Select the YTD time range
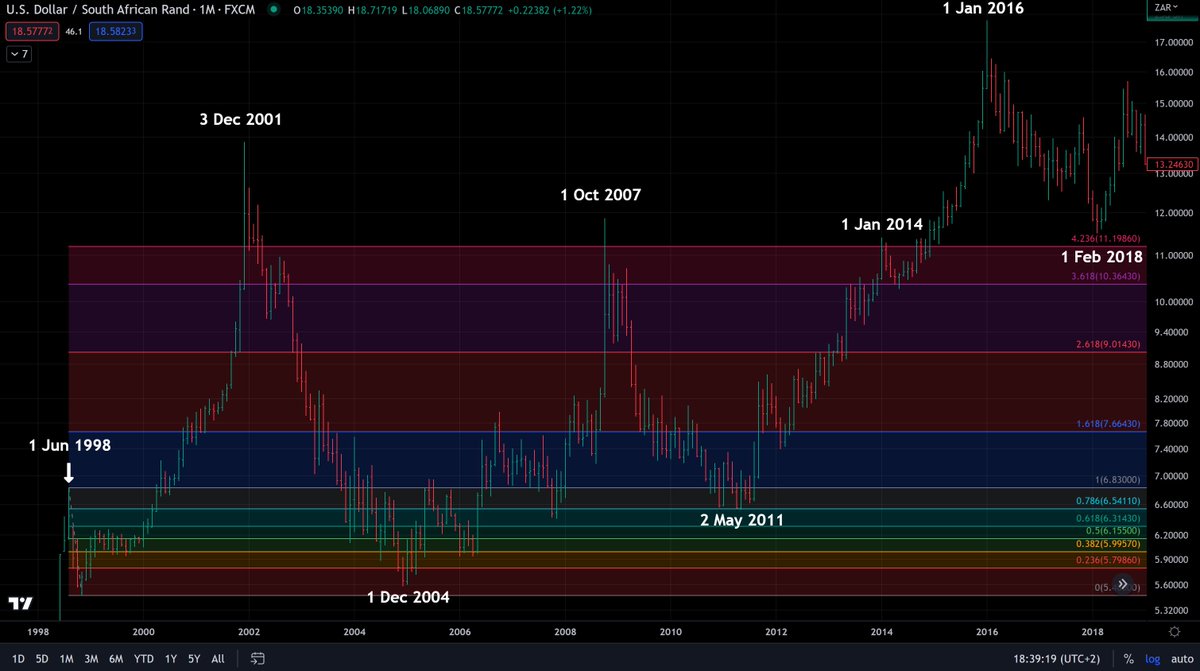1200x671 pixels. coord(145,659)
